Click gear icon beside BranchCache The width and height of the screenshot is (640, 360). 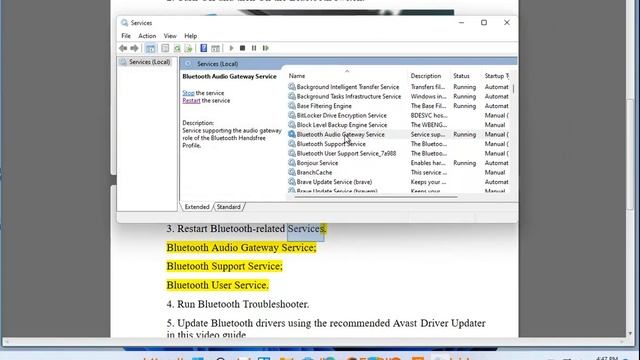coord(292,172)
